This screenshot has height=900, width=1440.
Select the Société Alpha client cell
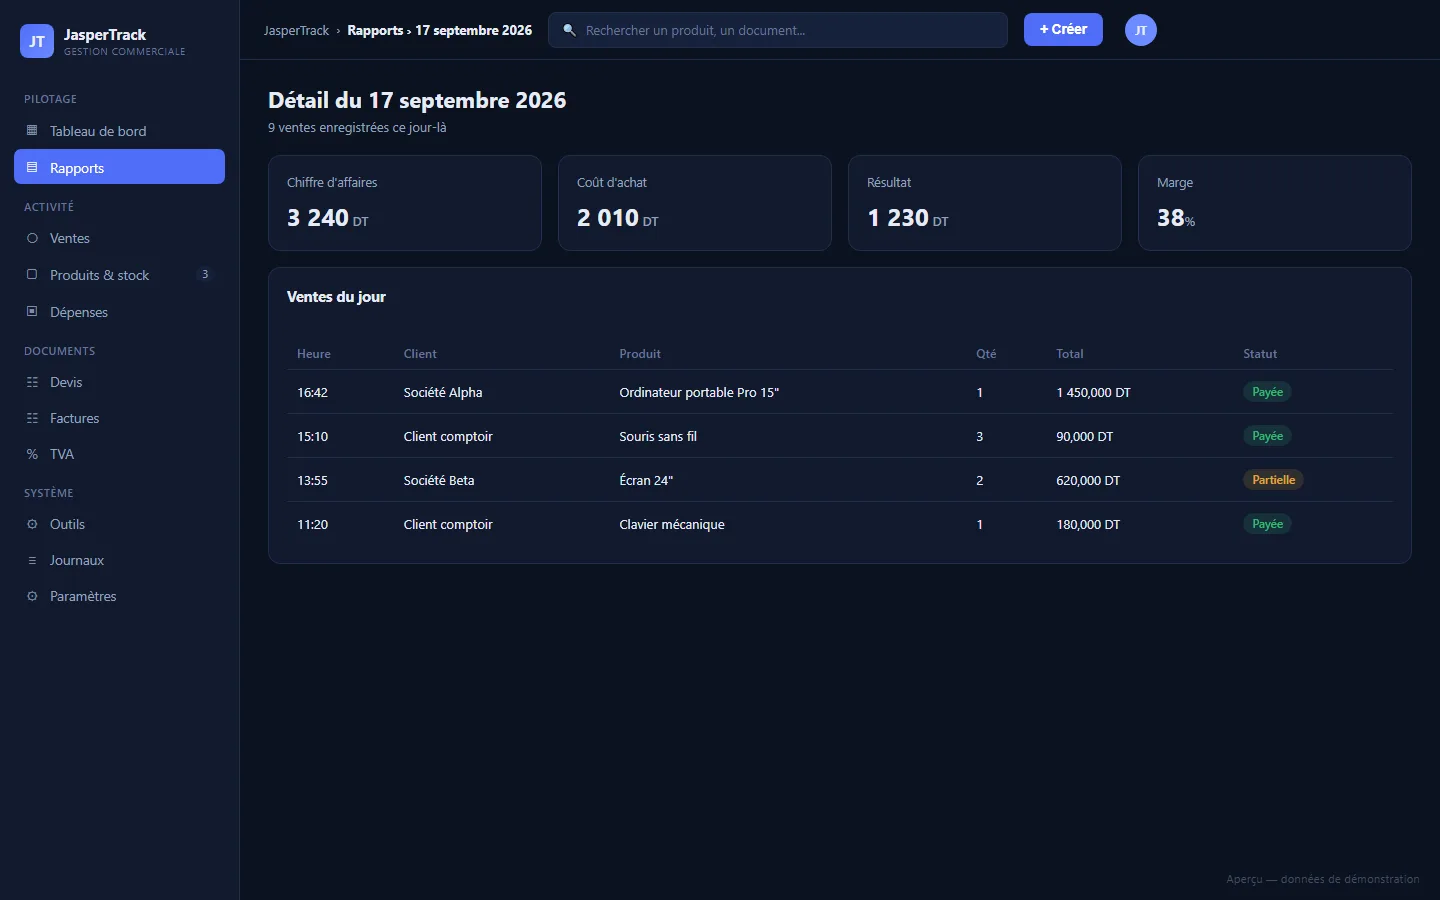[443, 392]
